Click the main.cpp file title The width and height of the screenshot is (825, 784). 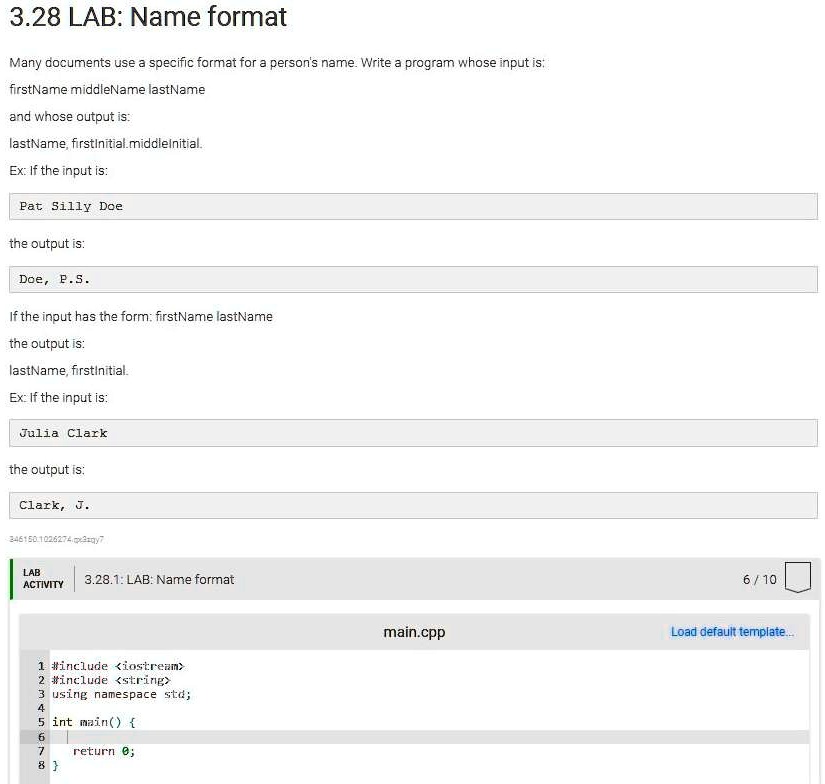pyautogui.click(x=414, y=631)
